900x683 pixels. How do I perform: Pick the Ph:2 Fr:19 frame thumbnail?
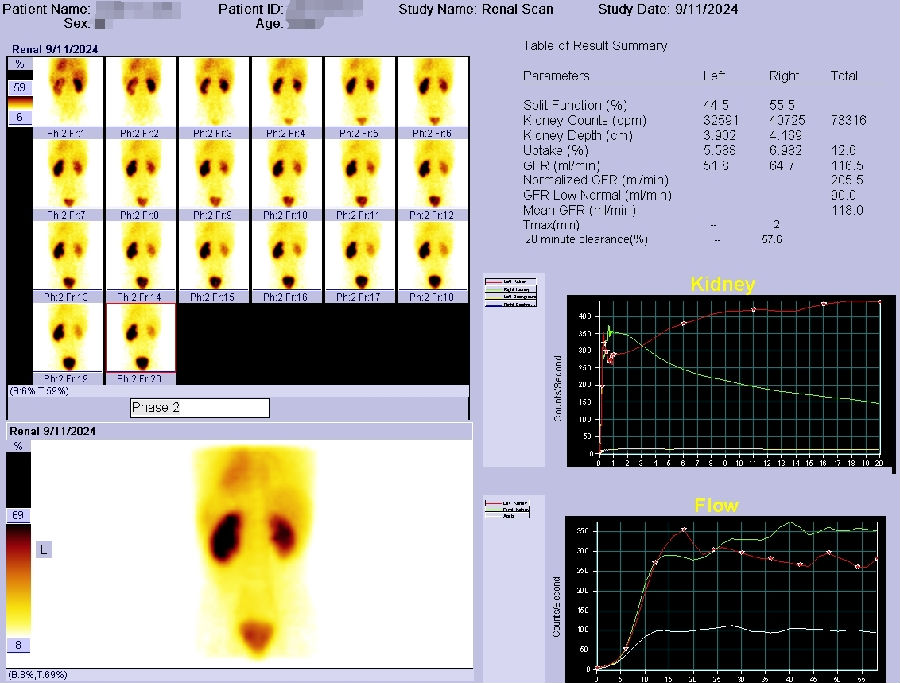67,339
